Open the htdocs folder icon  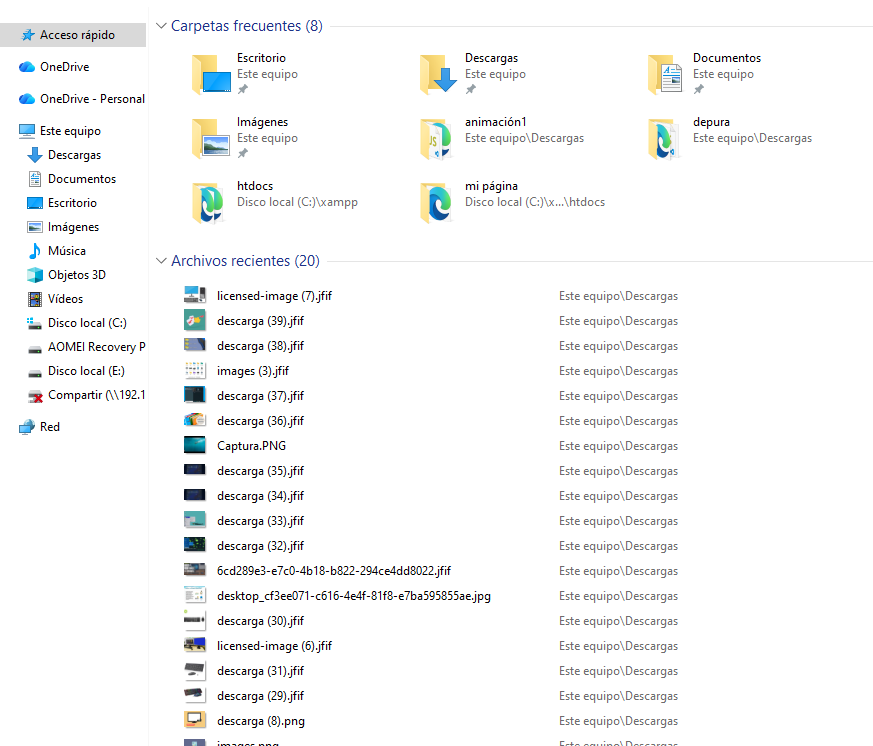tap(210, 203)
